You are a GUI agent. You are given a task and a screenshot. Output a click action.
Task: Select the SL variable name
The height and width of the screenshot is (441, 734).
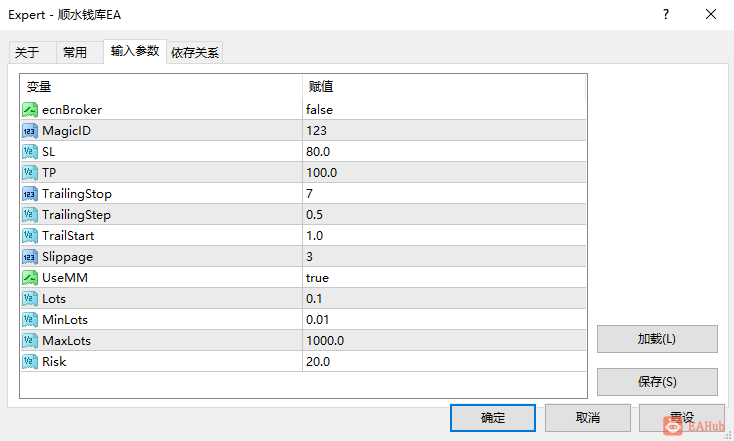[x=49, y=152]
